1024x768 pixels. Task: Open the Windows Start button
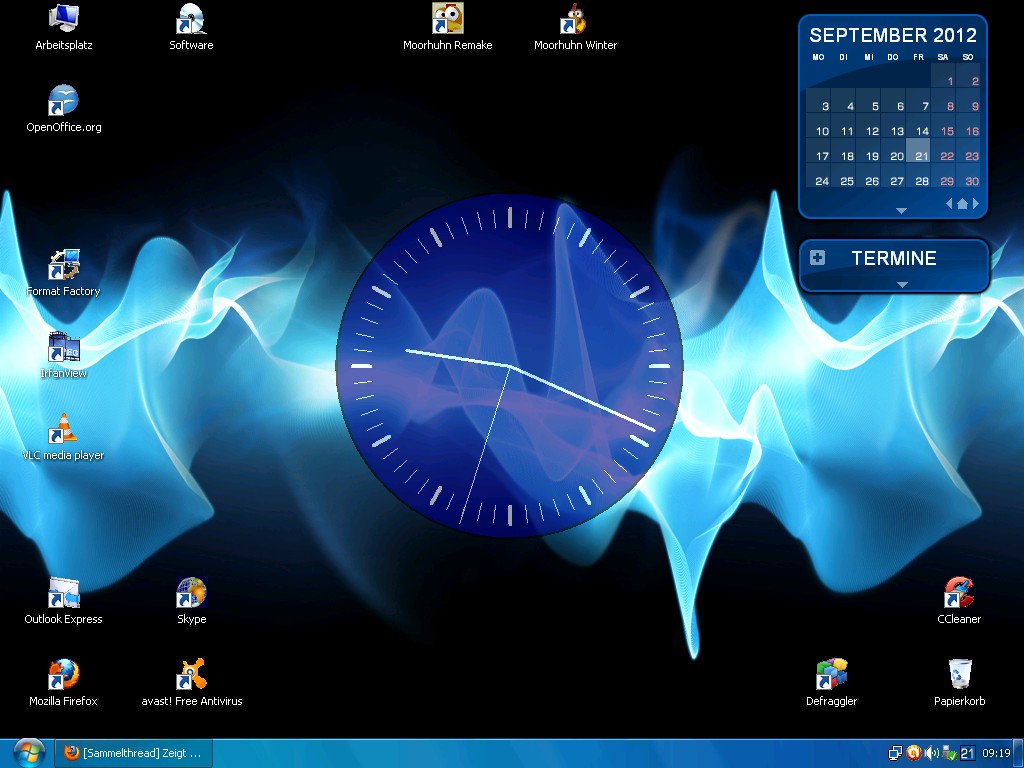pyautogui.click(x=29, y=753)
